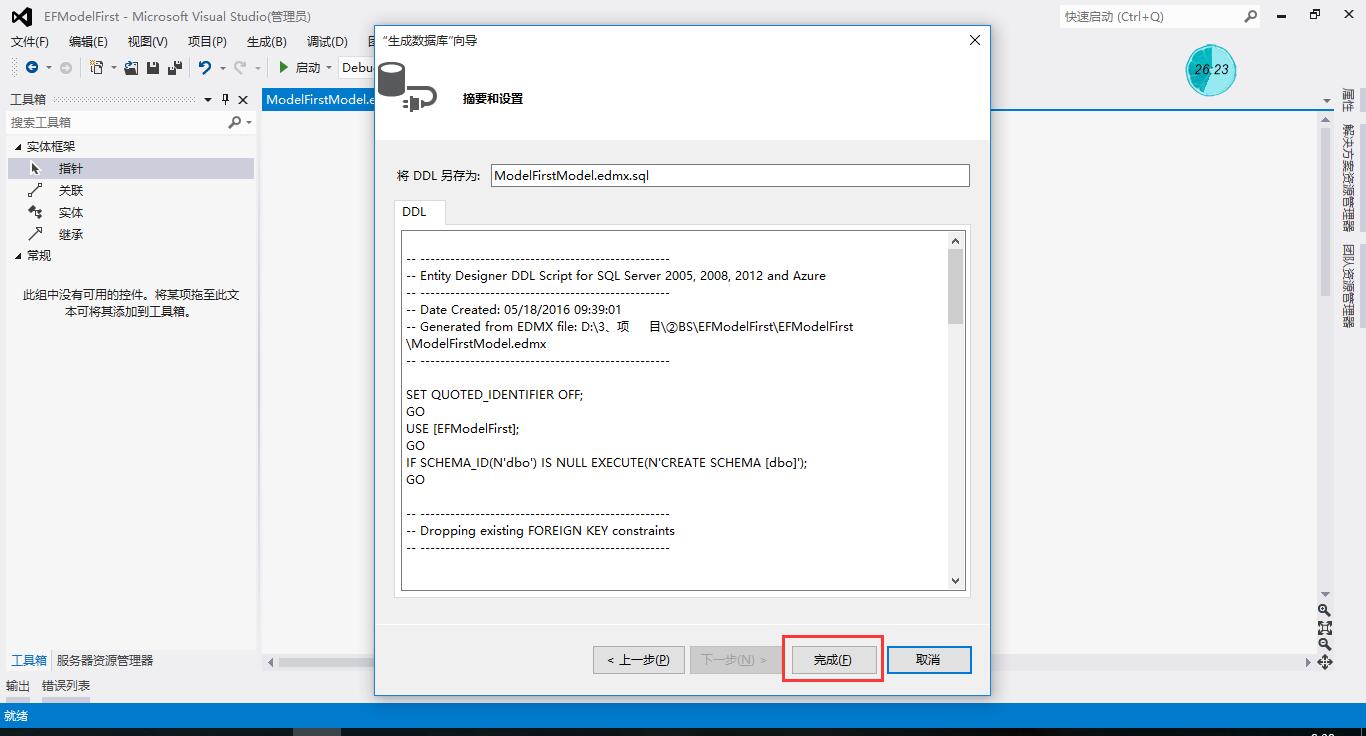Image resolution: width=1366 pixels, height=736 pixels.
Task: Select the 关联 toolbox item
Action: tap(131, 190)
